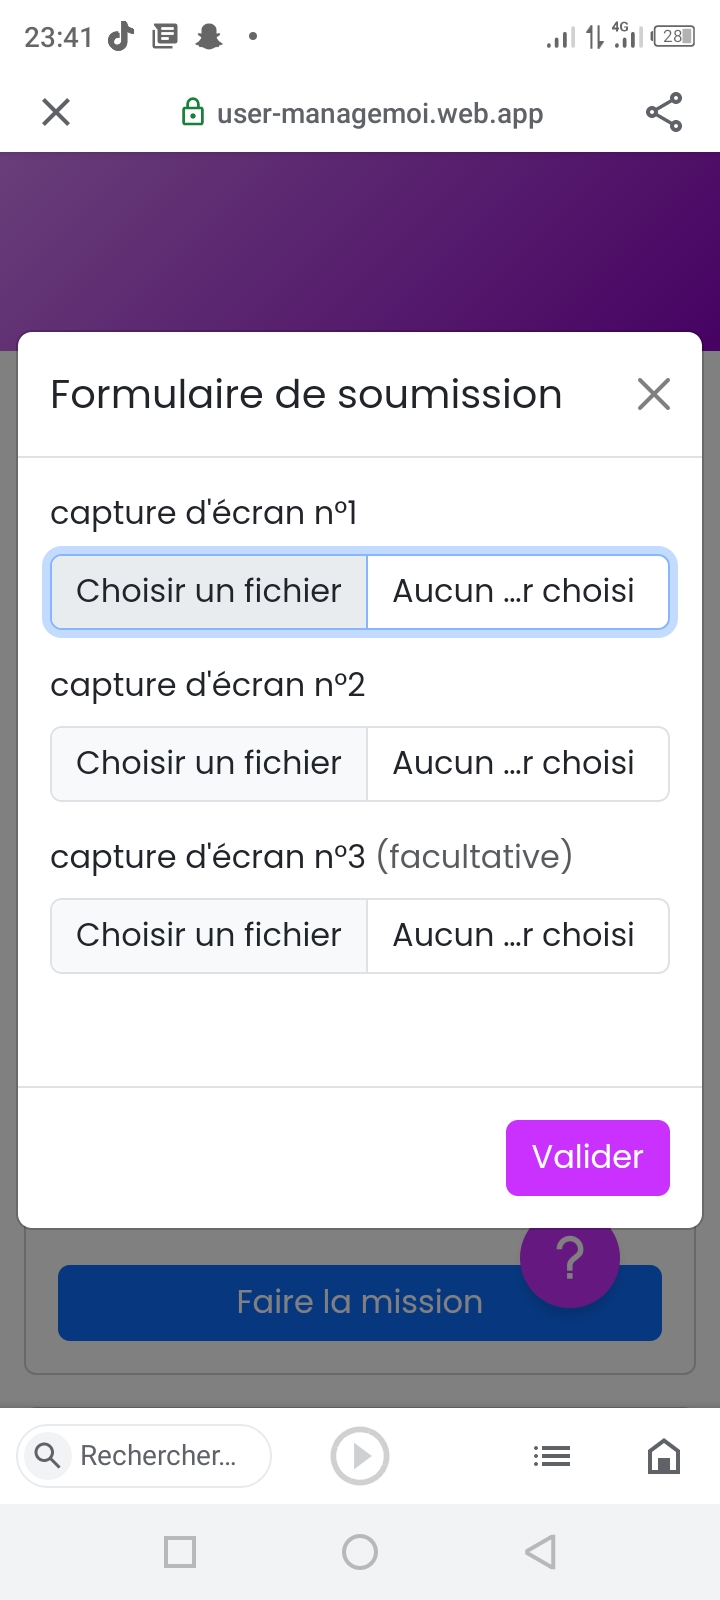Choose a file for capture d'écran n°1
Image resolution: width=720 pixels, height=1600 pixels.
point(209,592)
